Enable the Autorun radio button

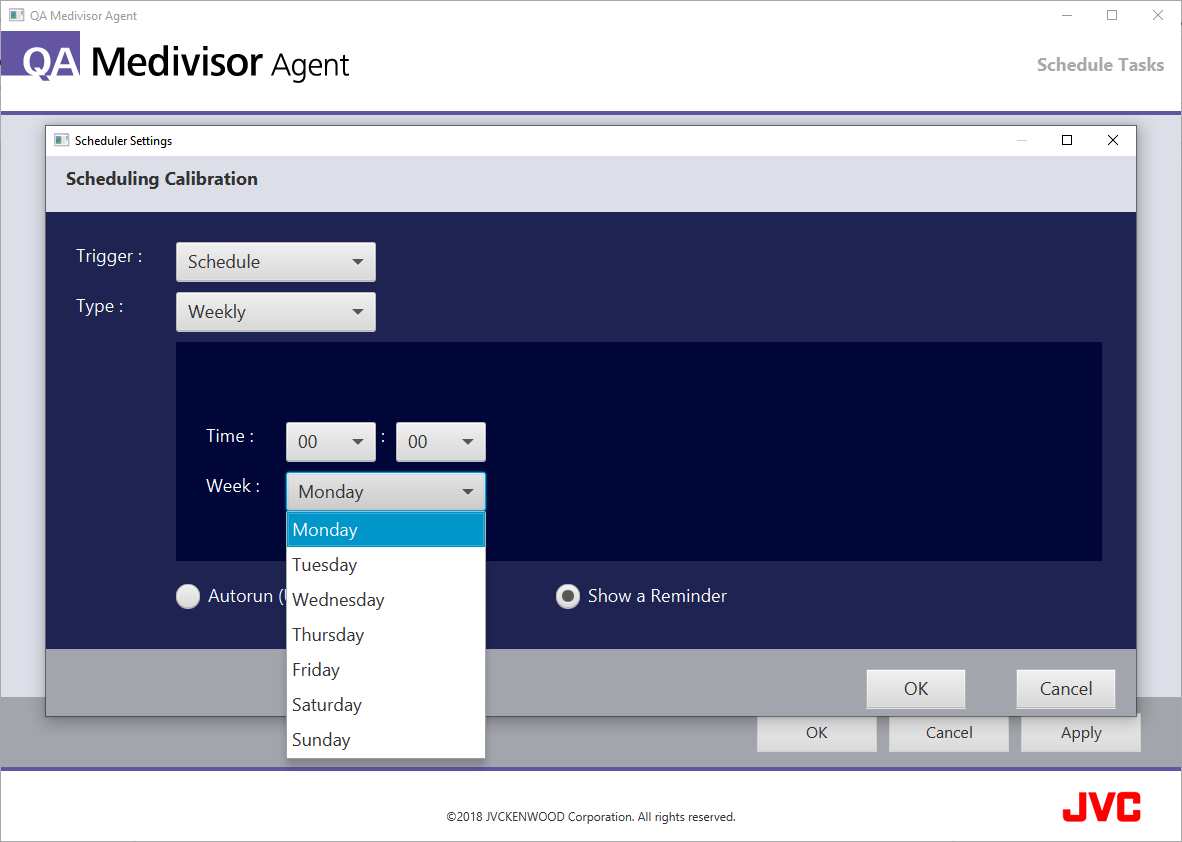click(x=188, y=596)
